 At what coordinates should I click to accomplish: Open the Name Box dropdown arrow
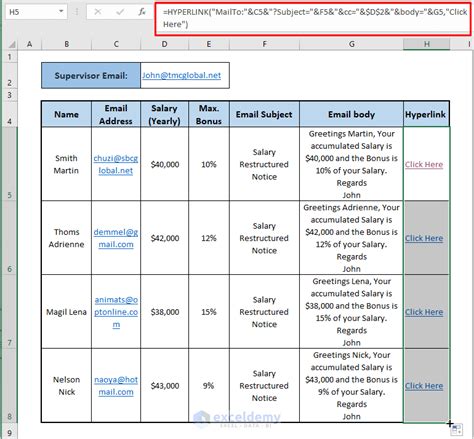61,12
